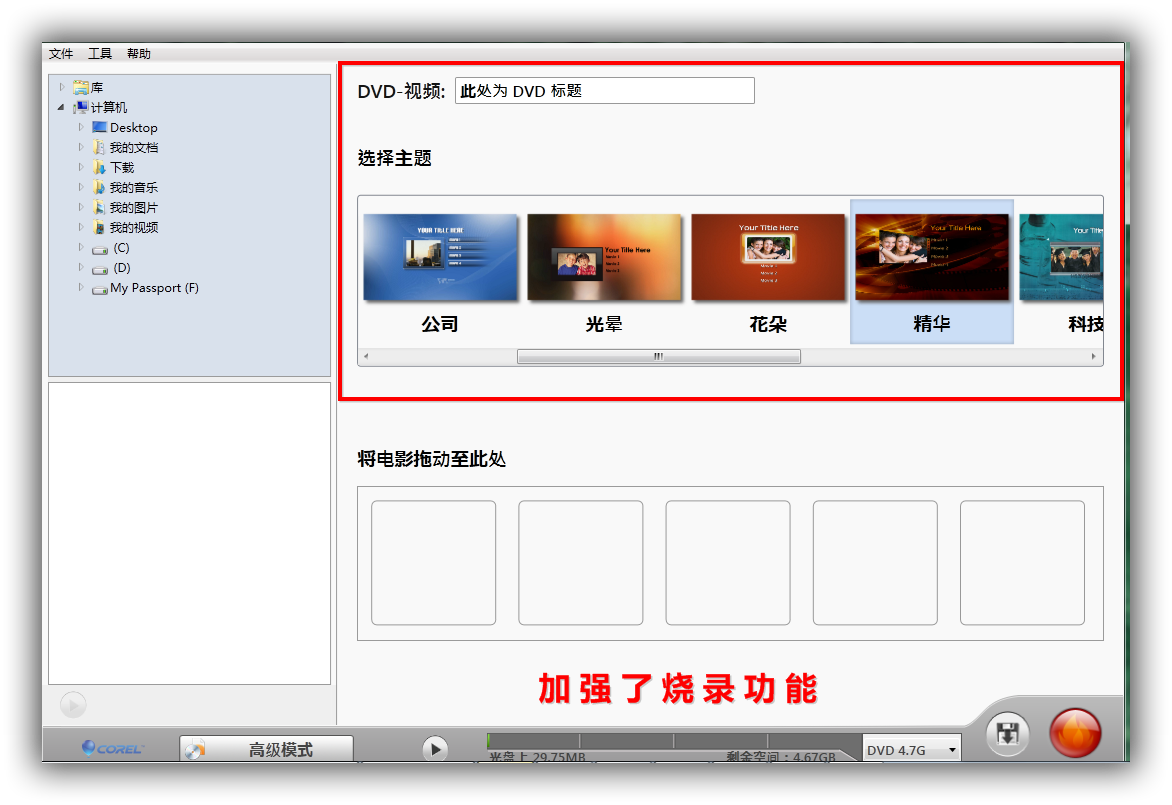Expand the 库 library node
The height and width of the screenshot is (805, 1172).
pyautogui.click(x=62, y=88)
